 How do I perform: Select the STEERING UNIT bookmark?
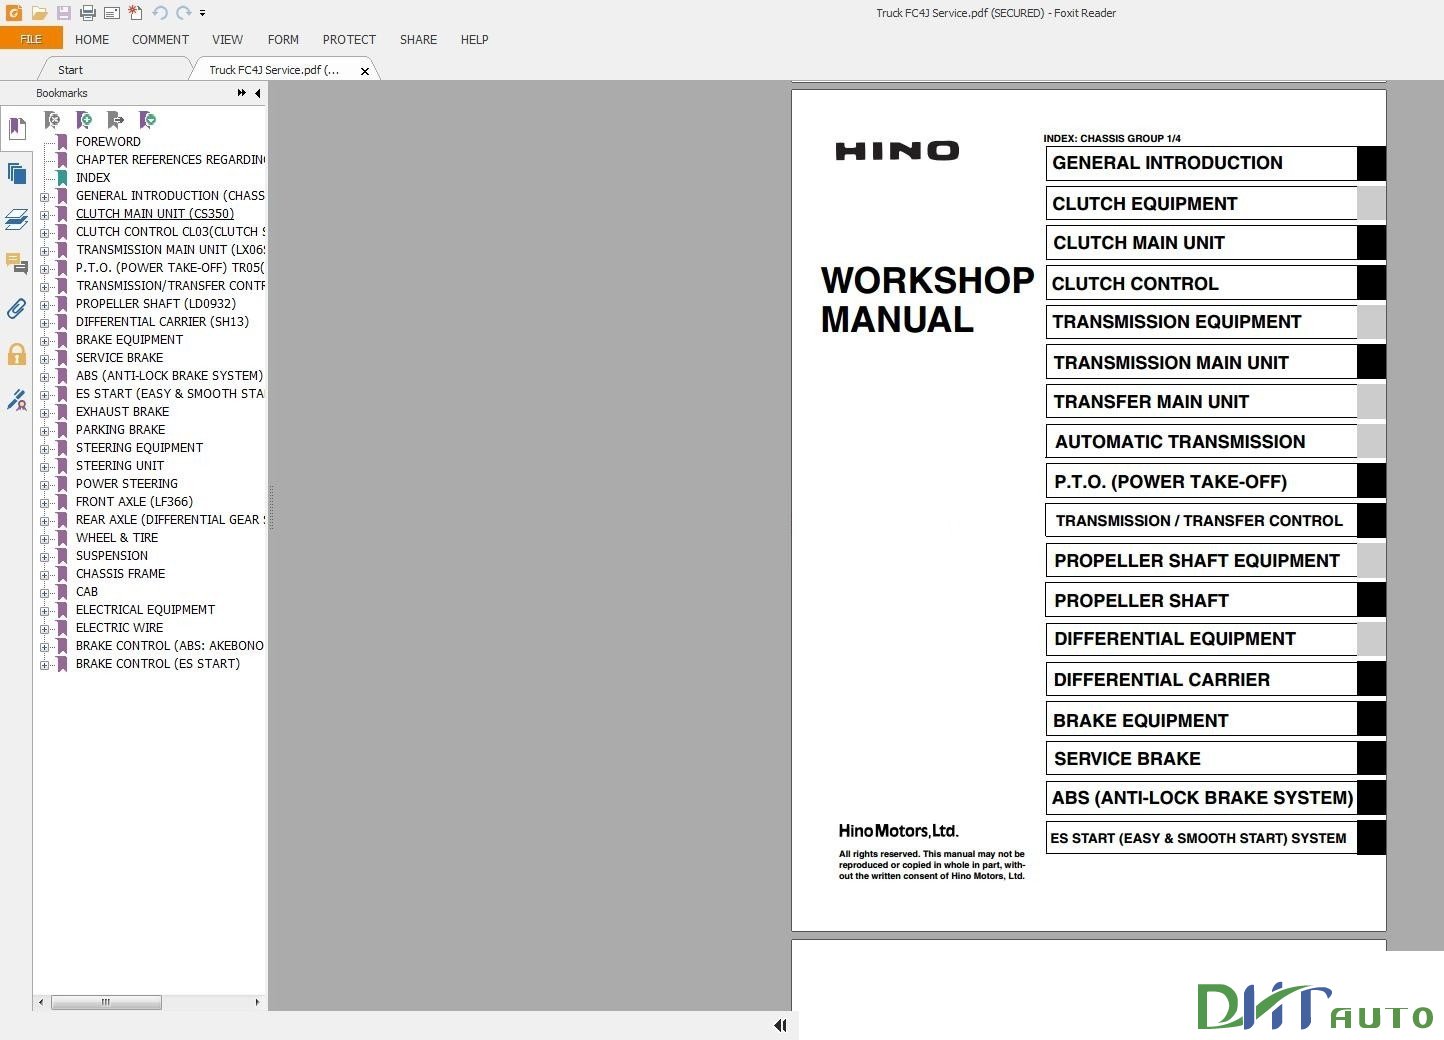(120, 465)
